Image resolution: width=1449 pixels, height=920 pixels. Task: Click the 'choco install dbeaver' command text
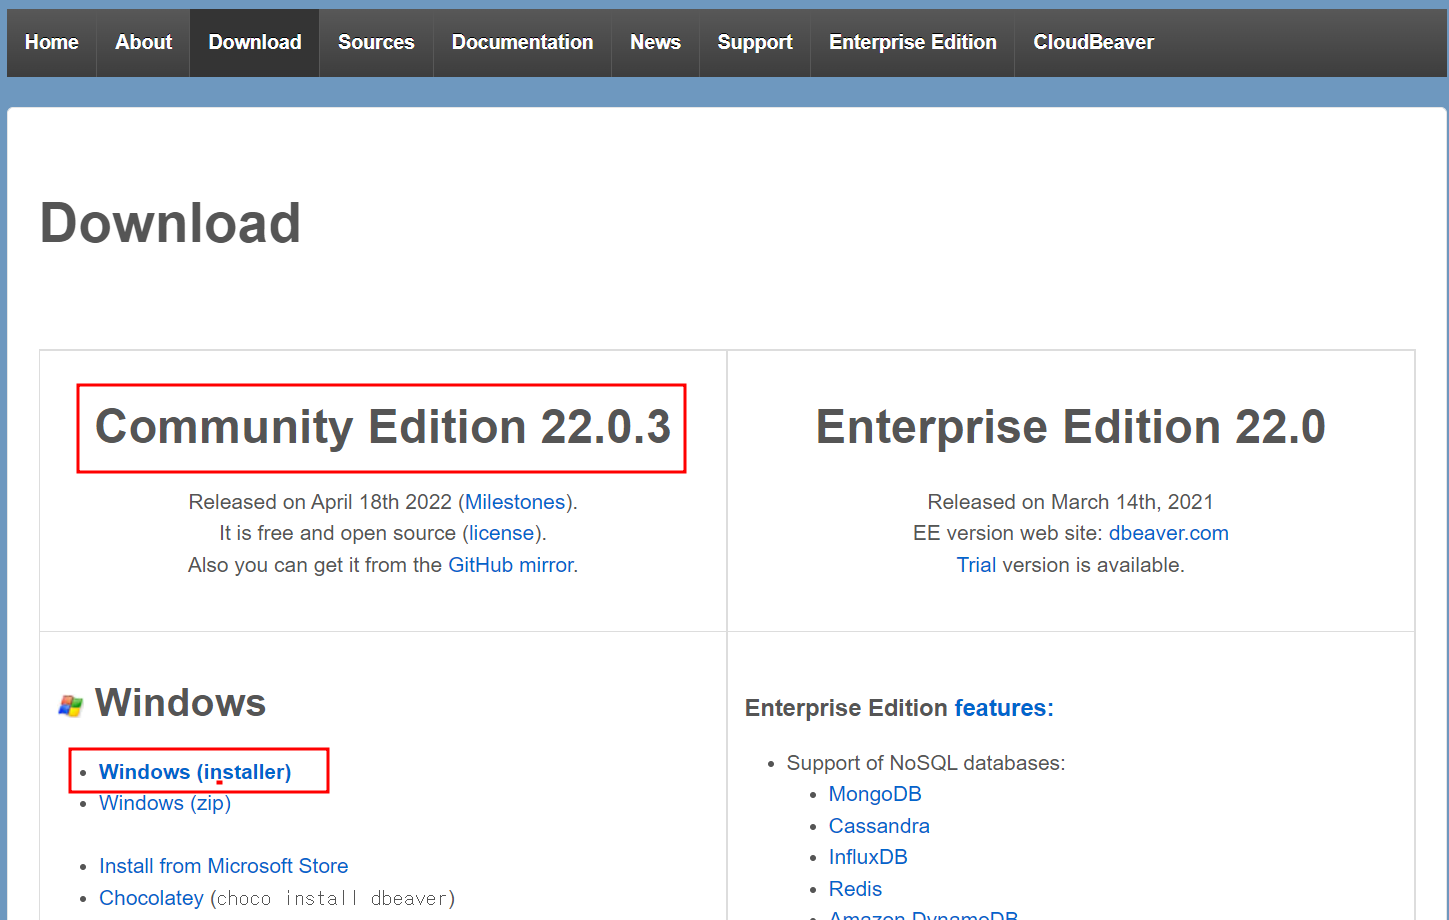333,898
